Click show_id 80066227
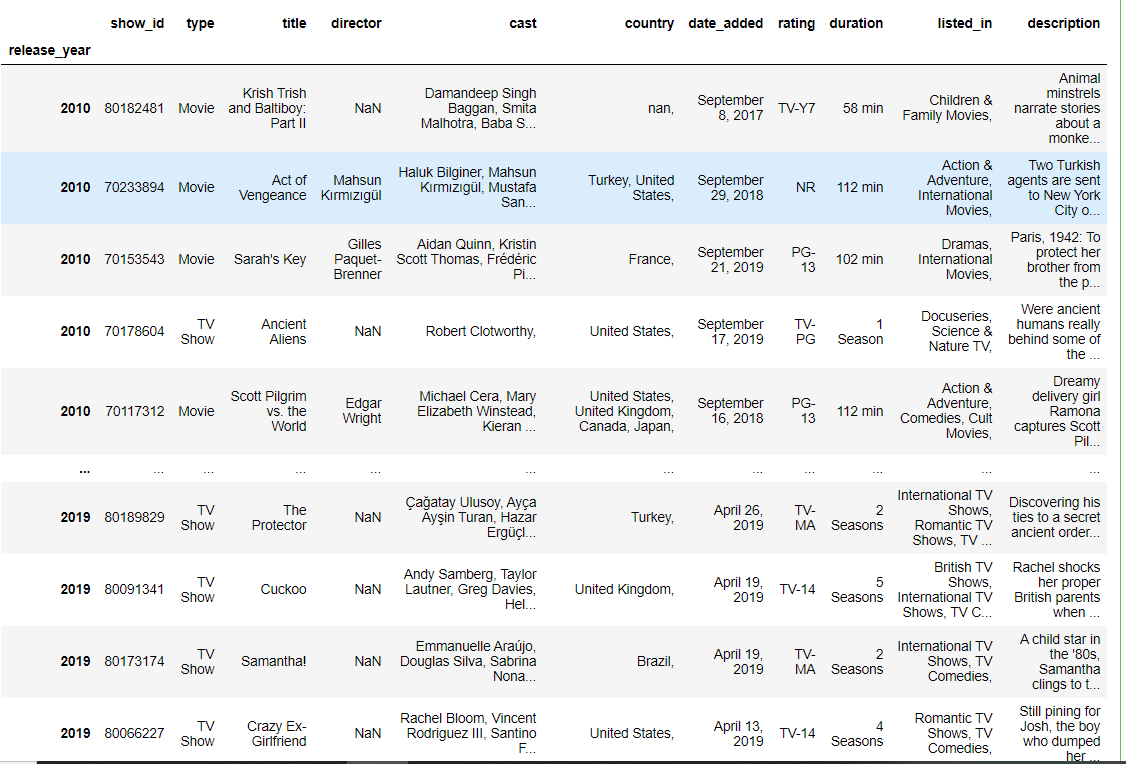 click(134, 733)
